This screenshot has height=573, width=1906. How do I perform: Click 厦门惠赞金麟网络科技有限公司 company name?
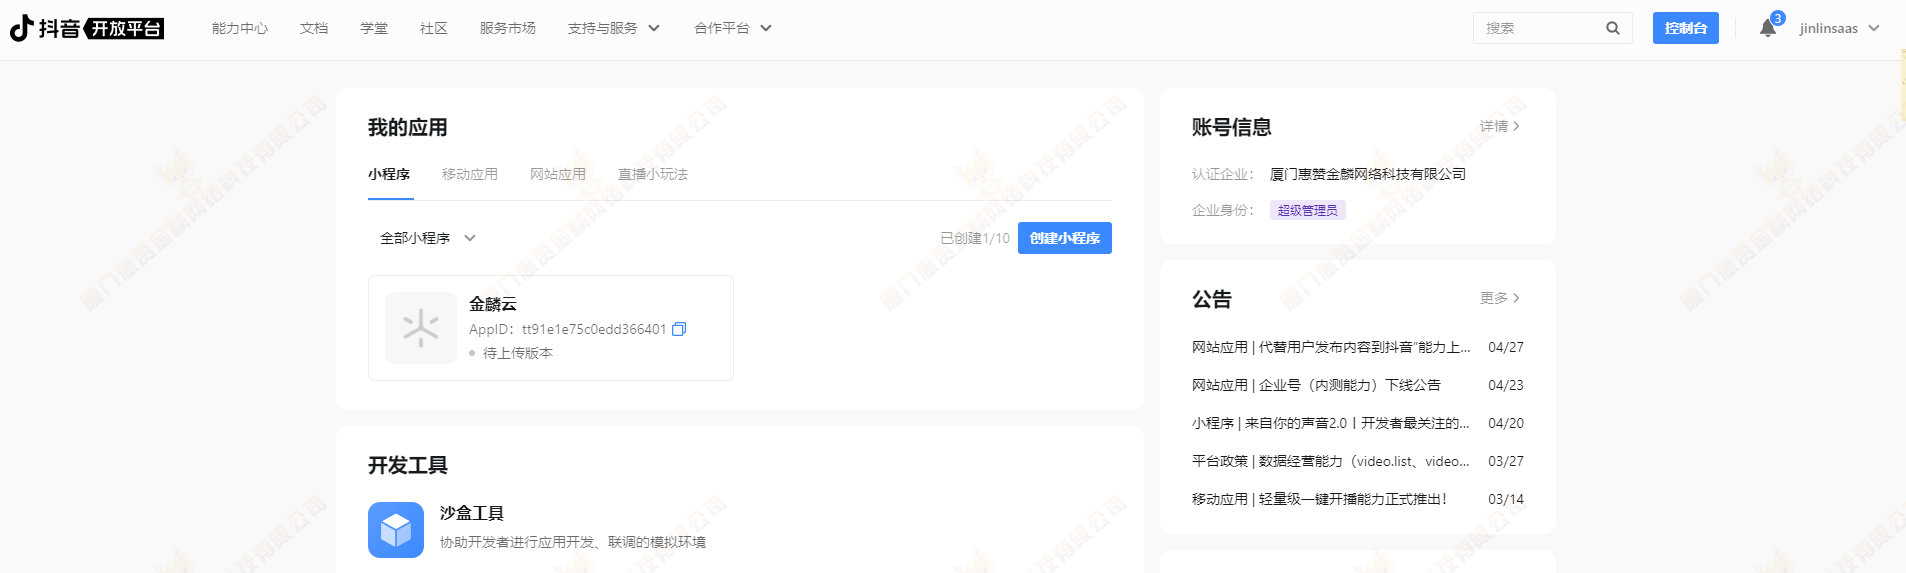(1368, 174)
